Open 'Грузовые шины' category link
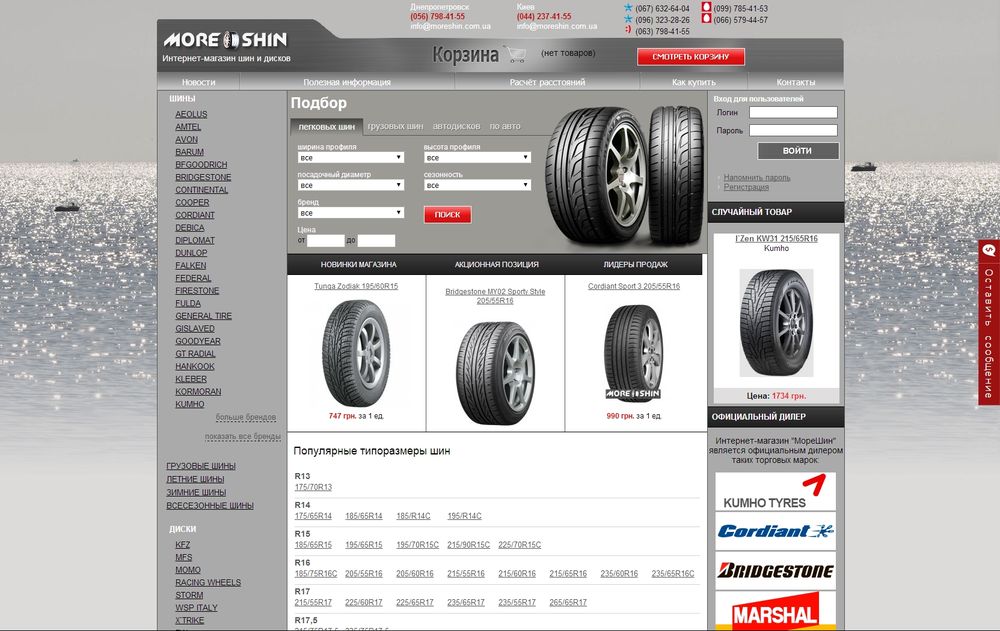 tap(201, 466)
